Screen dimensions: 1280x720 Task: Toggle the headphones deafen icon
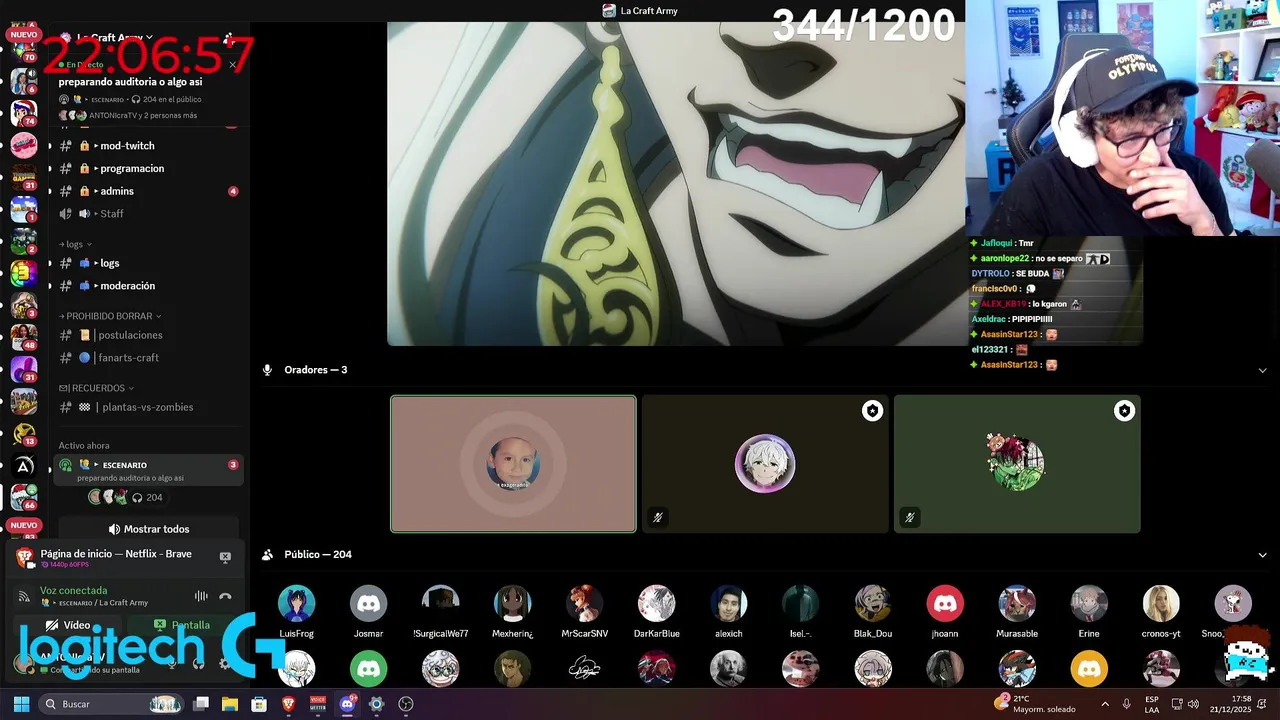[198, 663]
